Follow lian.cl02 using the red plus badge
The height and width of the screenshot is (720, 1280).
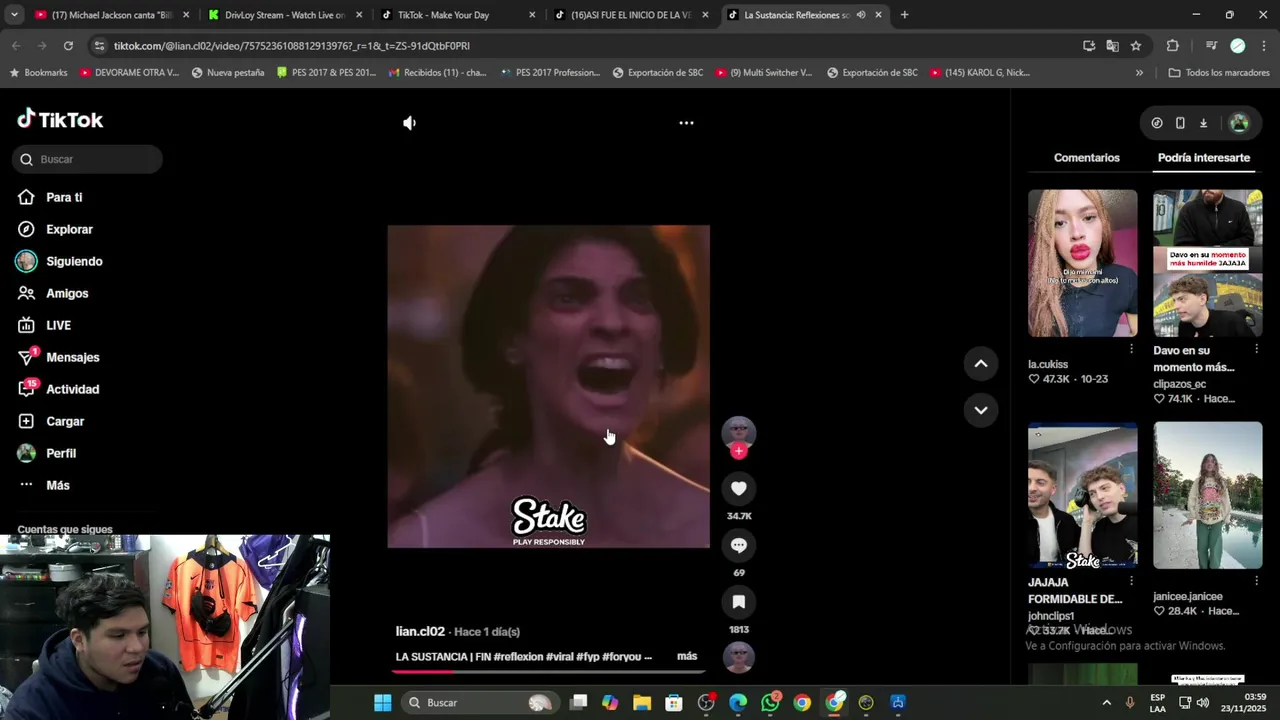coord(739,451)
